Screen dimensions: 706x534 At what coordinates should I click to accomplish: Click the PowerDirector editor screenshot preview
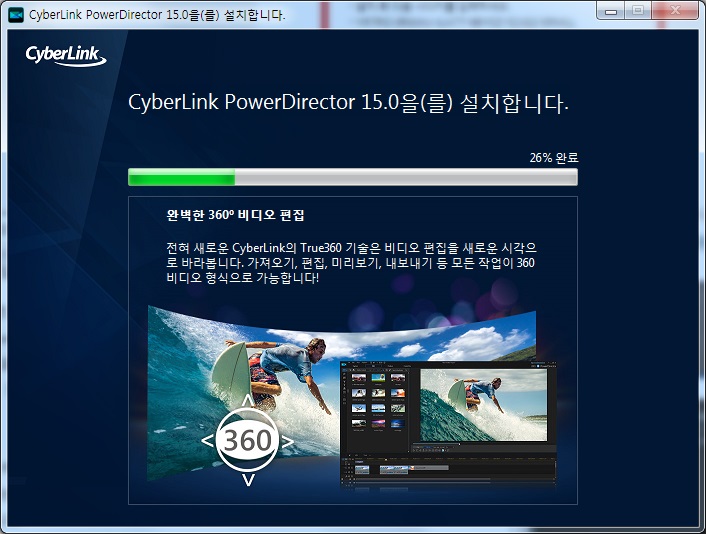tap(448, 423)
